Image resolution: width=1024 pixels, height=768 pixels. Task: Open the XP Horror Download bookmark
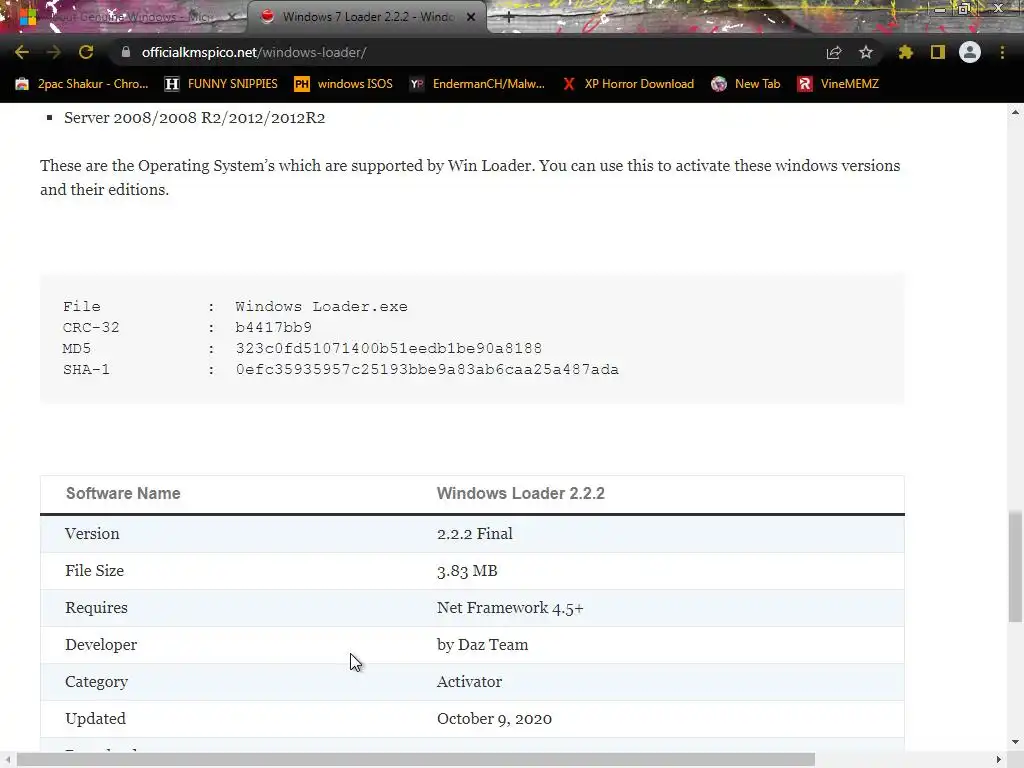pyautogui.click(x=629, y=84)
